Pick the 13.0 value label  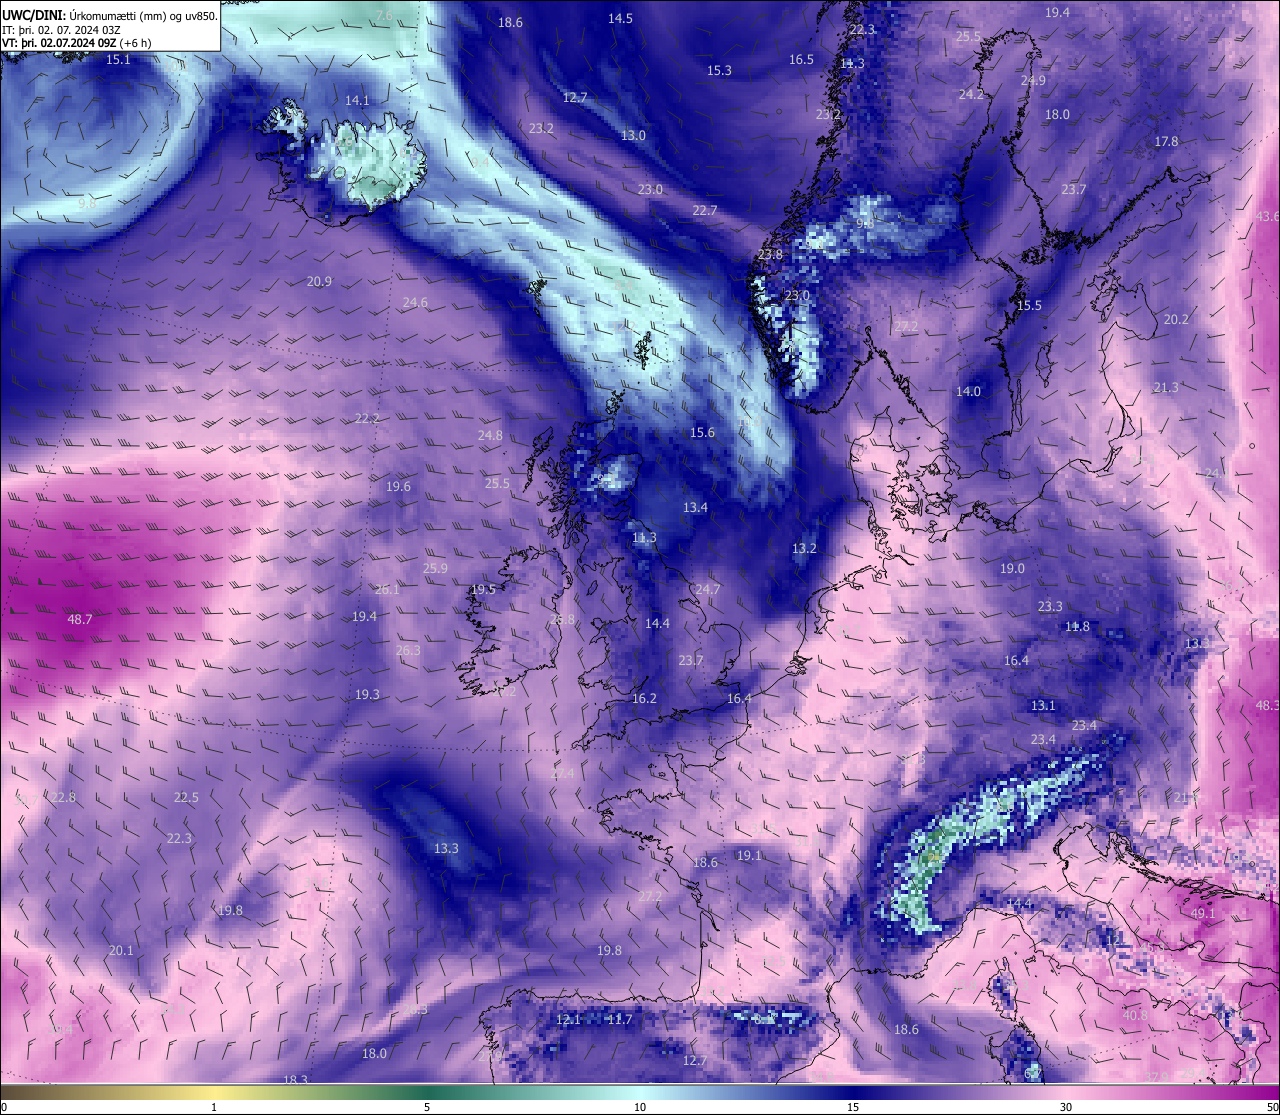[x=633, y=135]
